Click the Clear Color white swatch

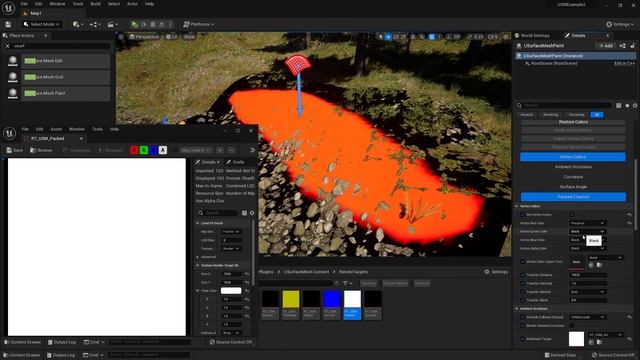[x=231, y=291]
